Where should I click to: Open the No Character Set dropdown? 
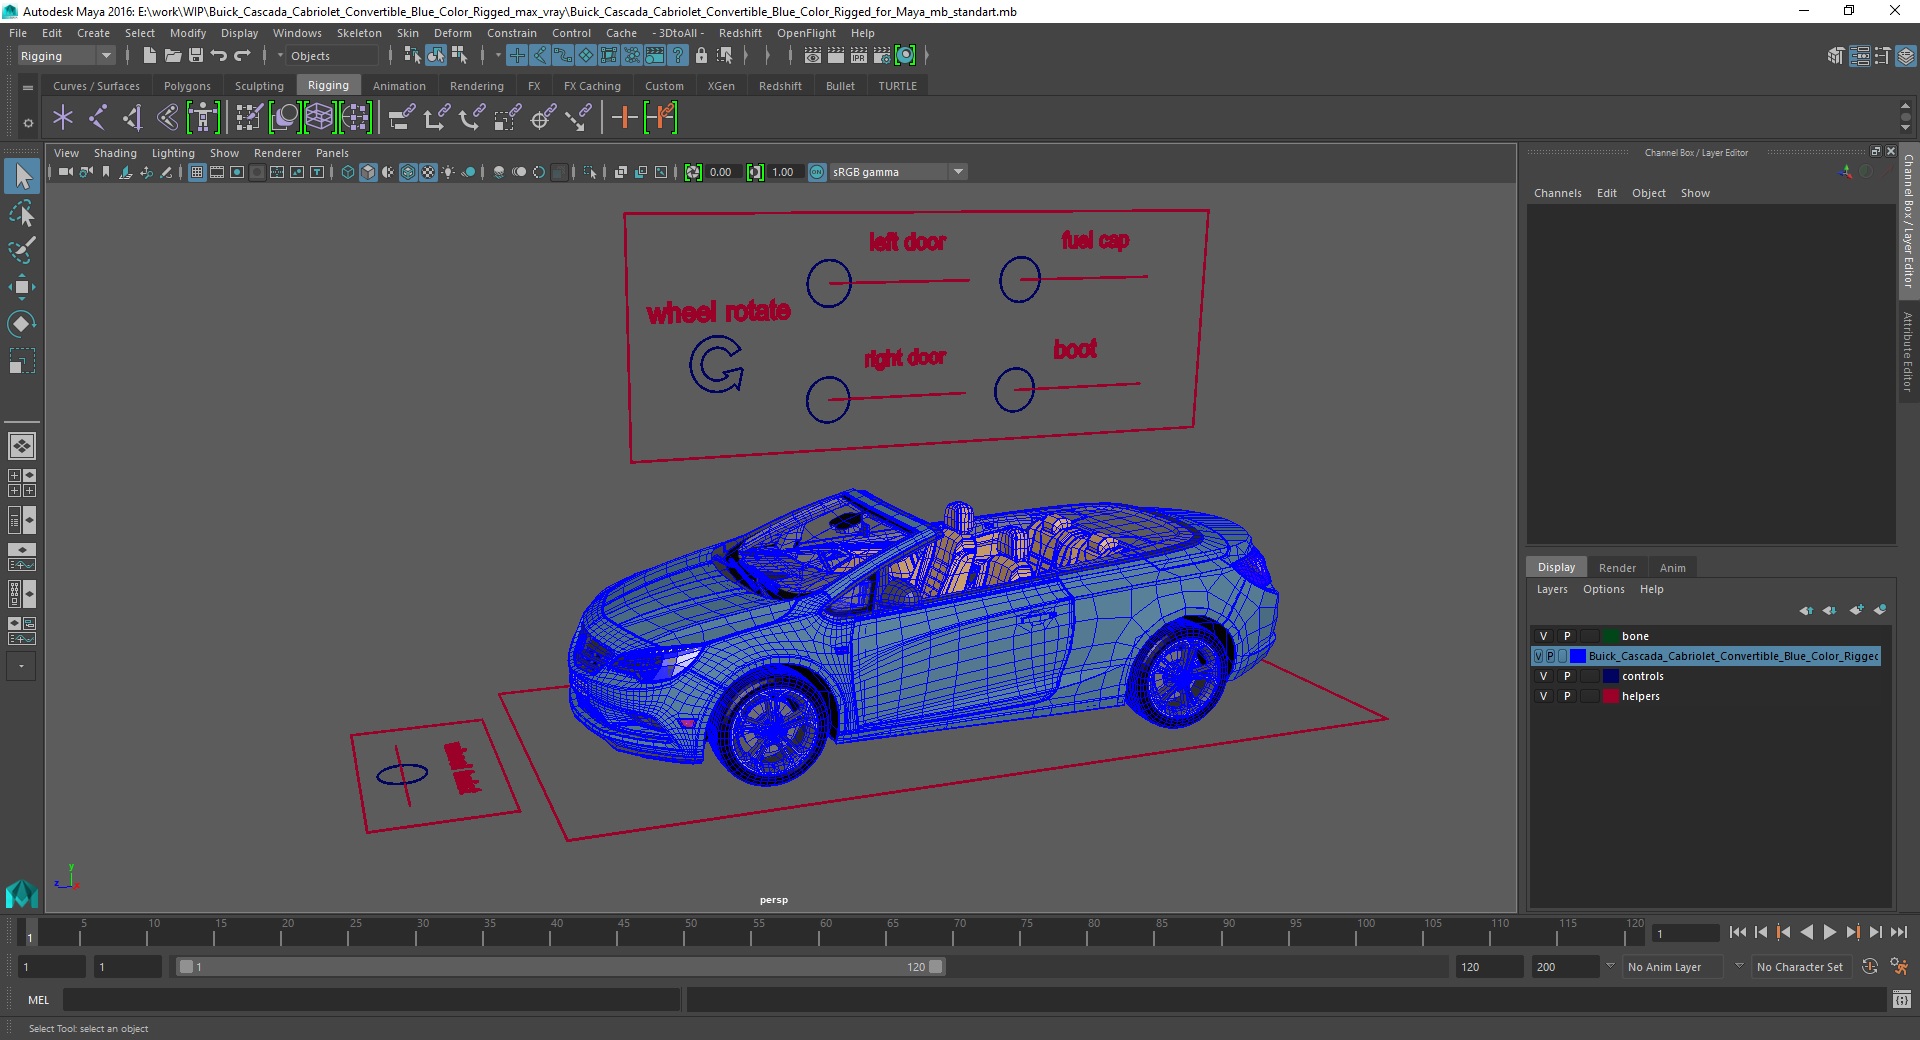(x=1800, y=967)
